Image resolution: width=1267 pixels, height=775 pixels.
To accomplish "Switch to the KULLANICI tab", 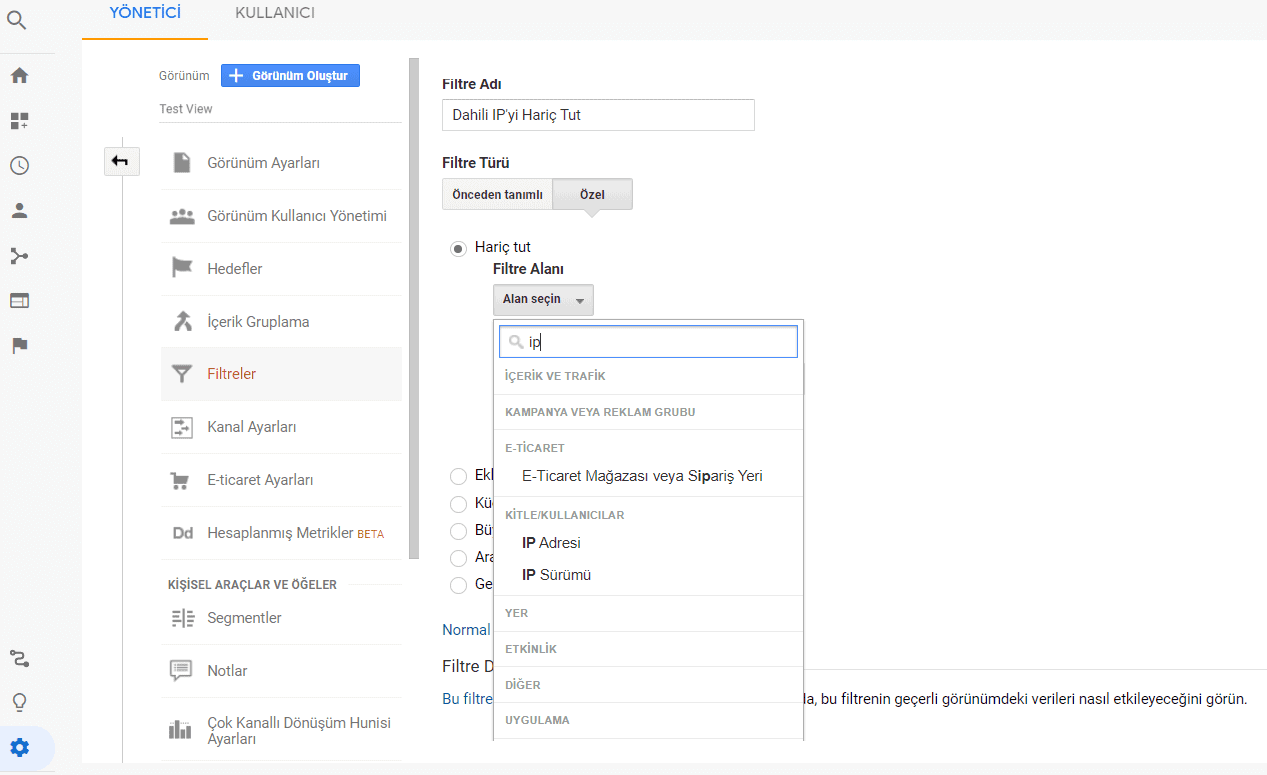I will (x=275, y=13).
